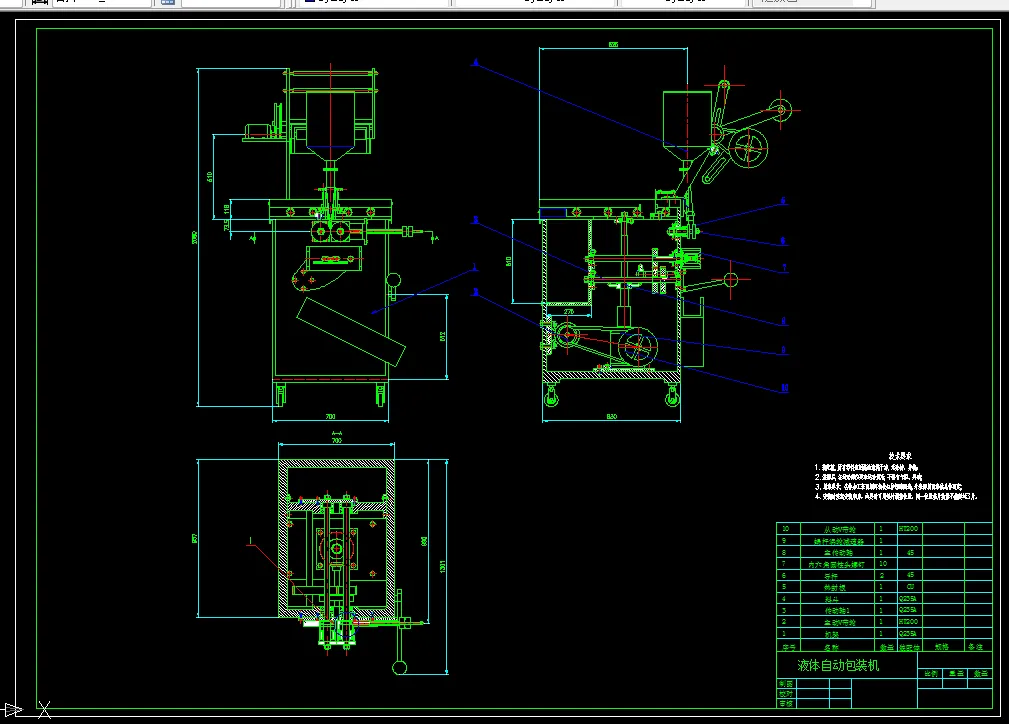Pick the 625 dimension above the side view
The width and height of the screenshot is (1009, 724).
[x=613, y=44]
